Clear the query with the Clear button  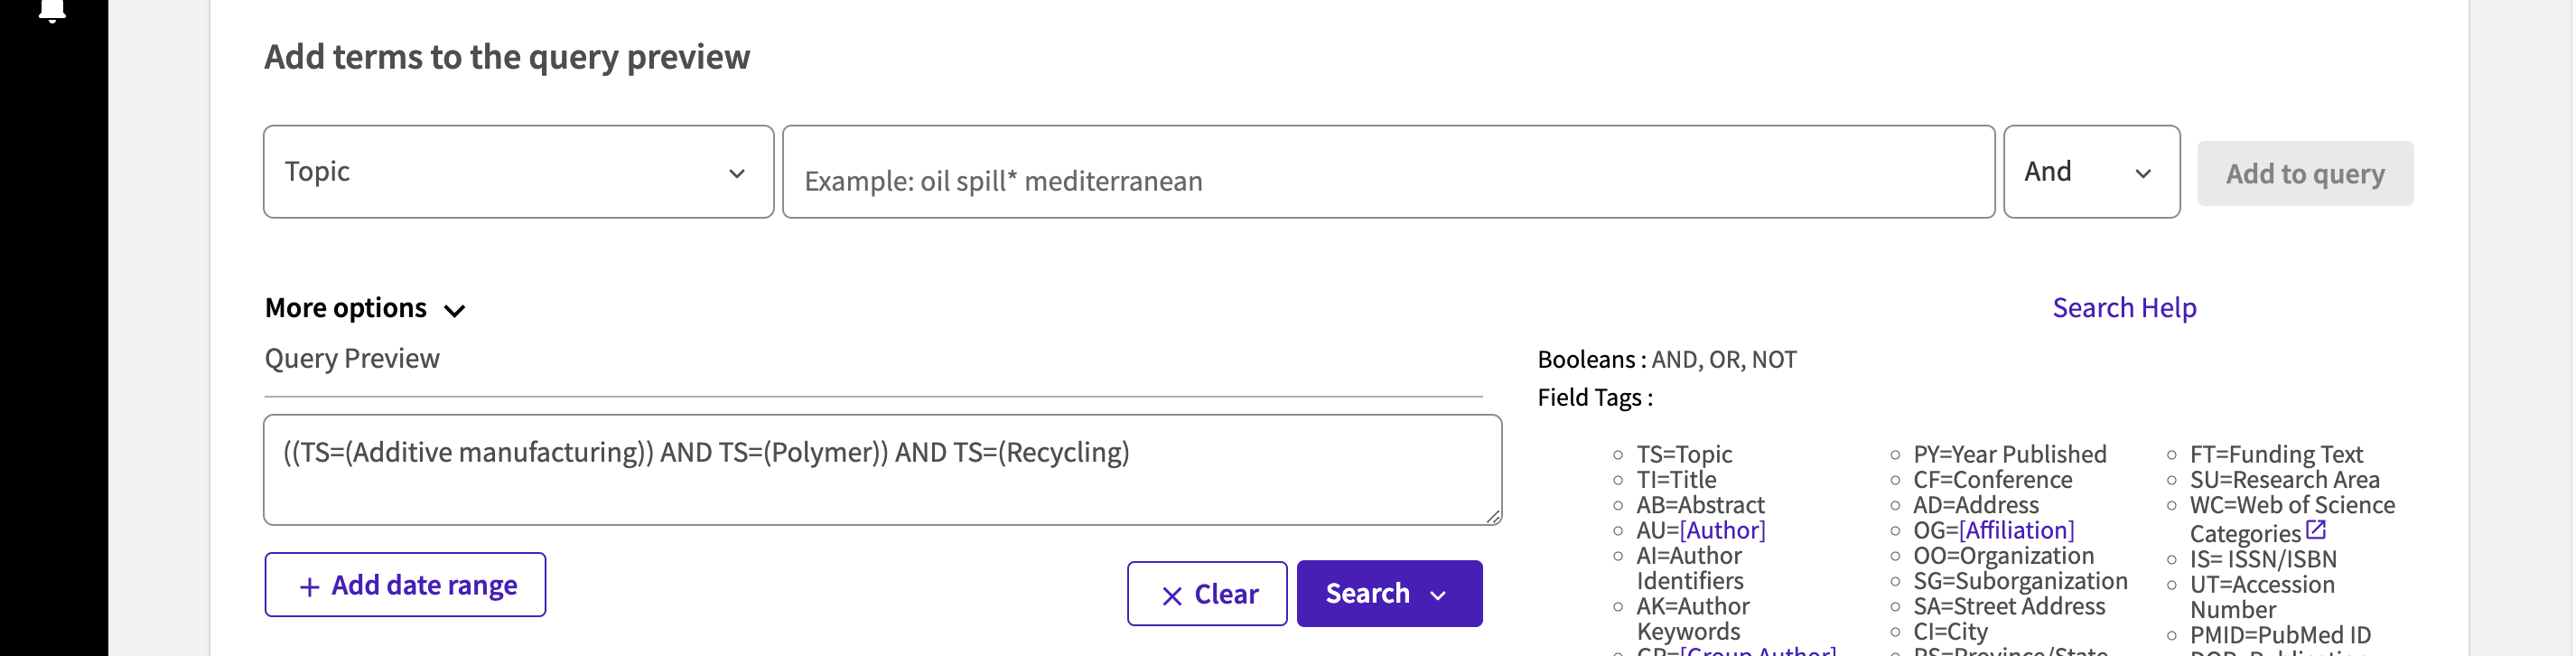pos(1207,594)
